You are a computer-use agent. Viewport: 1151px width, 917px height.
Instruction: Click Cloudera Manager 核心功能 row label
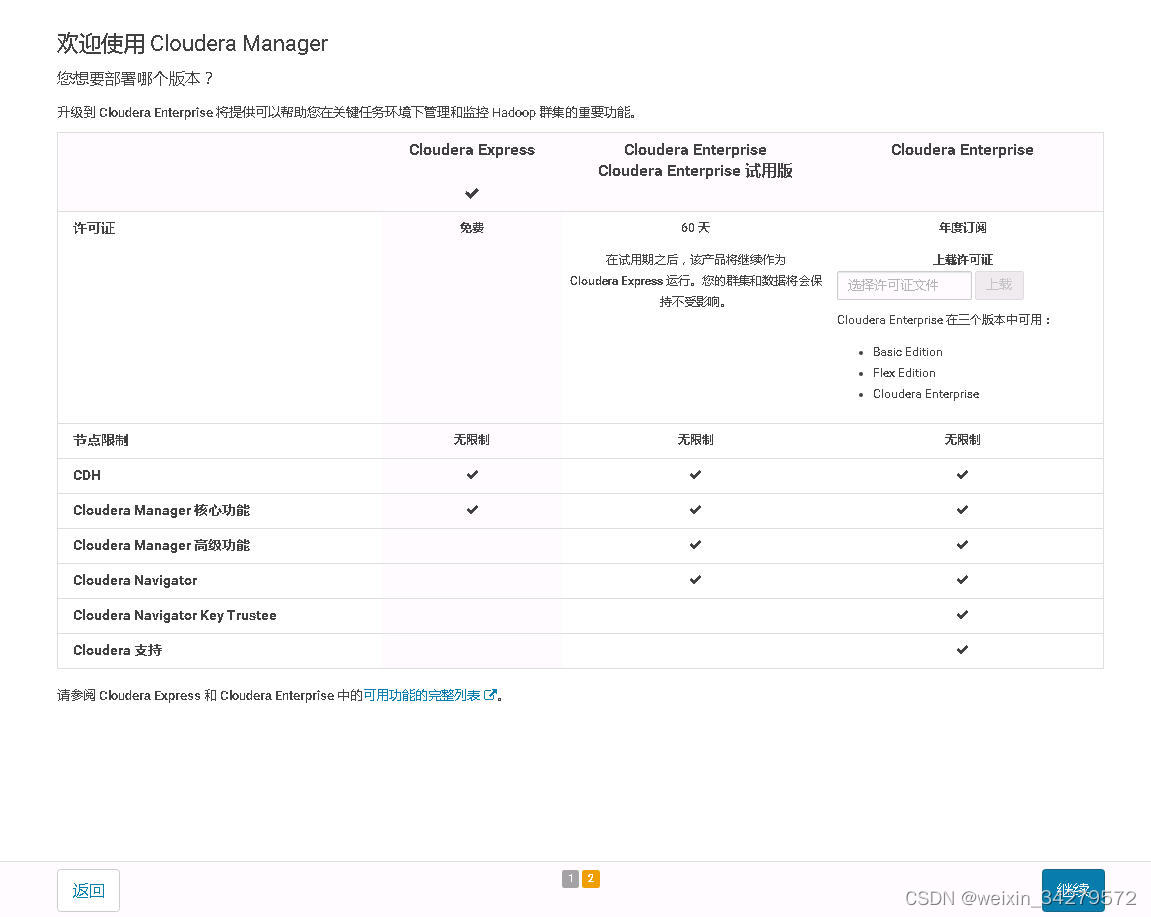[161, 510]
